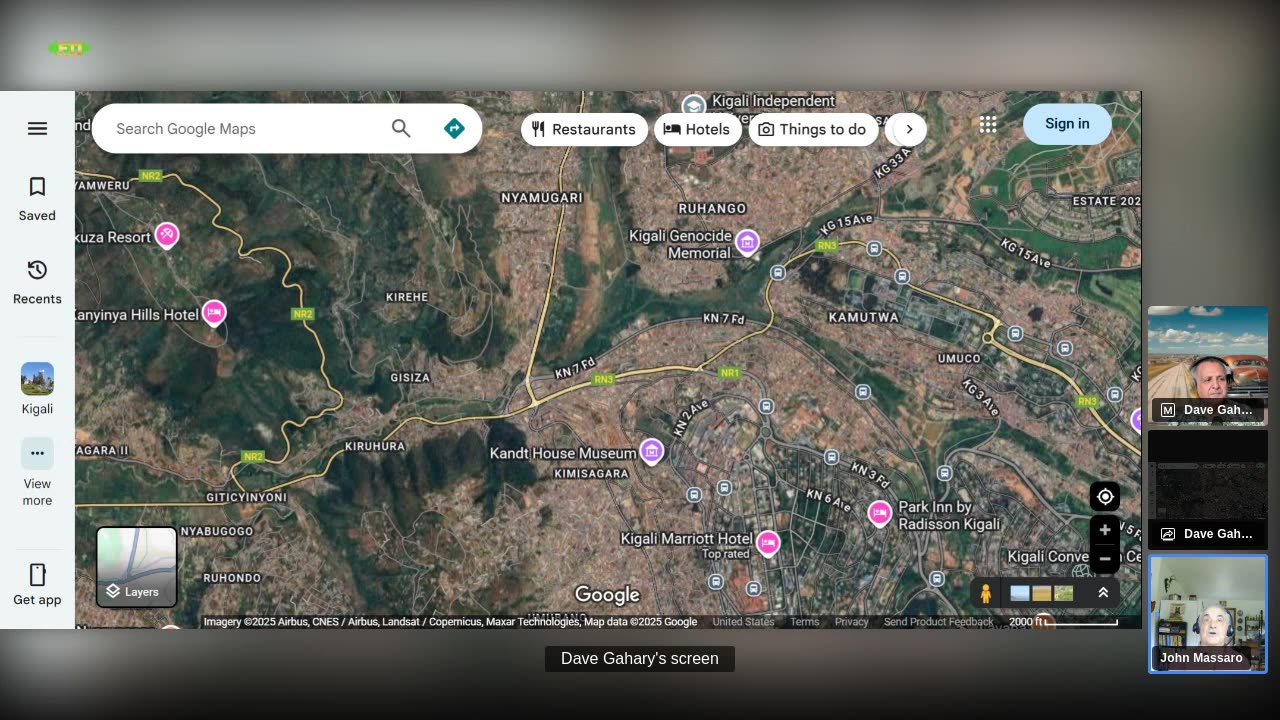Open the Google apps grid
The height and width of the screenshot is (720, 1280).
click(988, 124)
